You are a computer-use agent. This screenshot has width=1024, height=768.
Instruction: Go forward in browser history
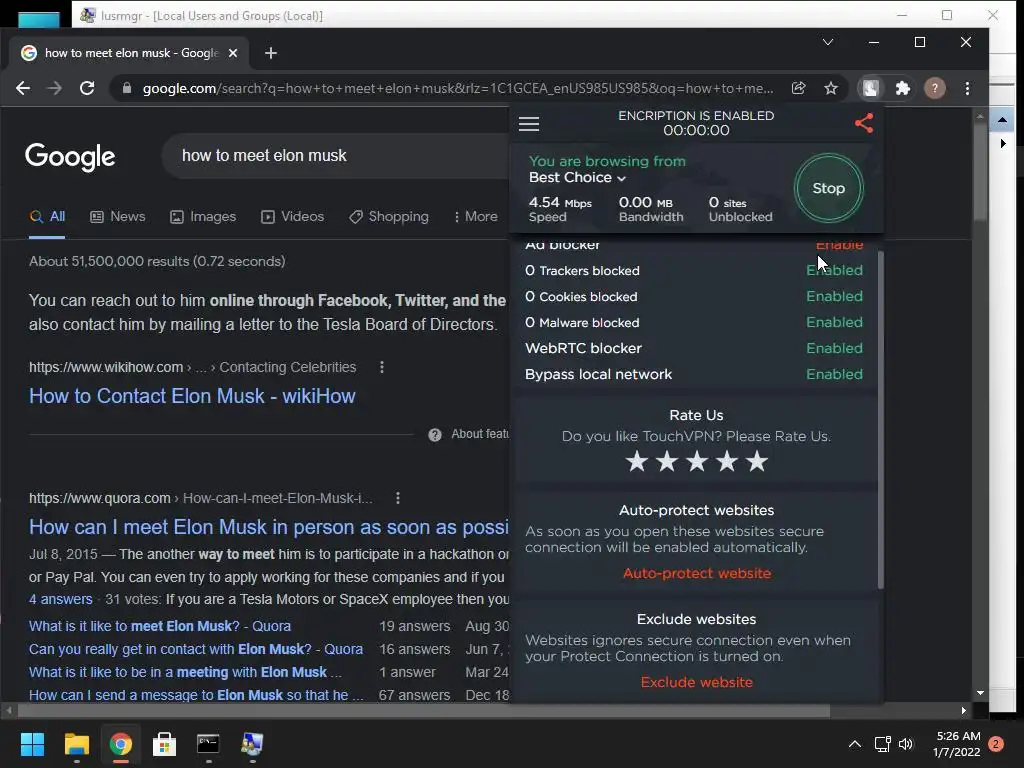(x=55, y=88)
